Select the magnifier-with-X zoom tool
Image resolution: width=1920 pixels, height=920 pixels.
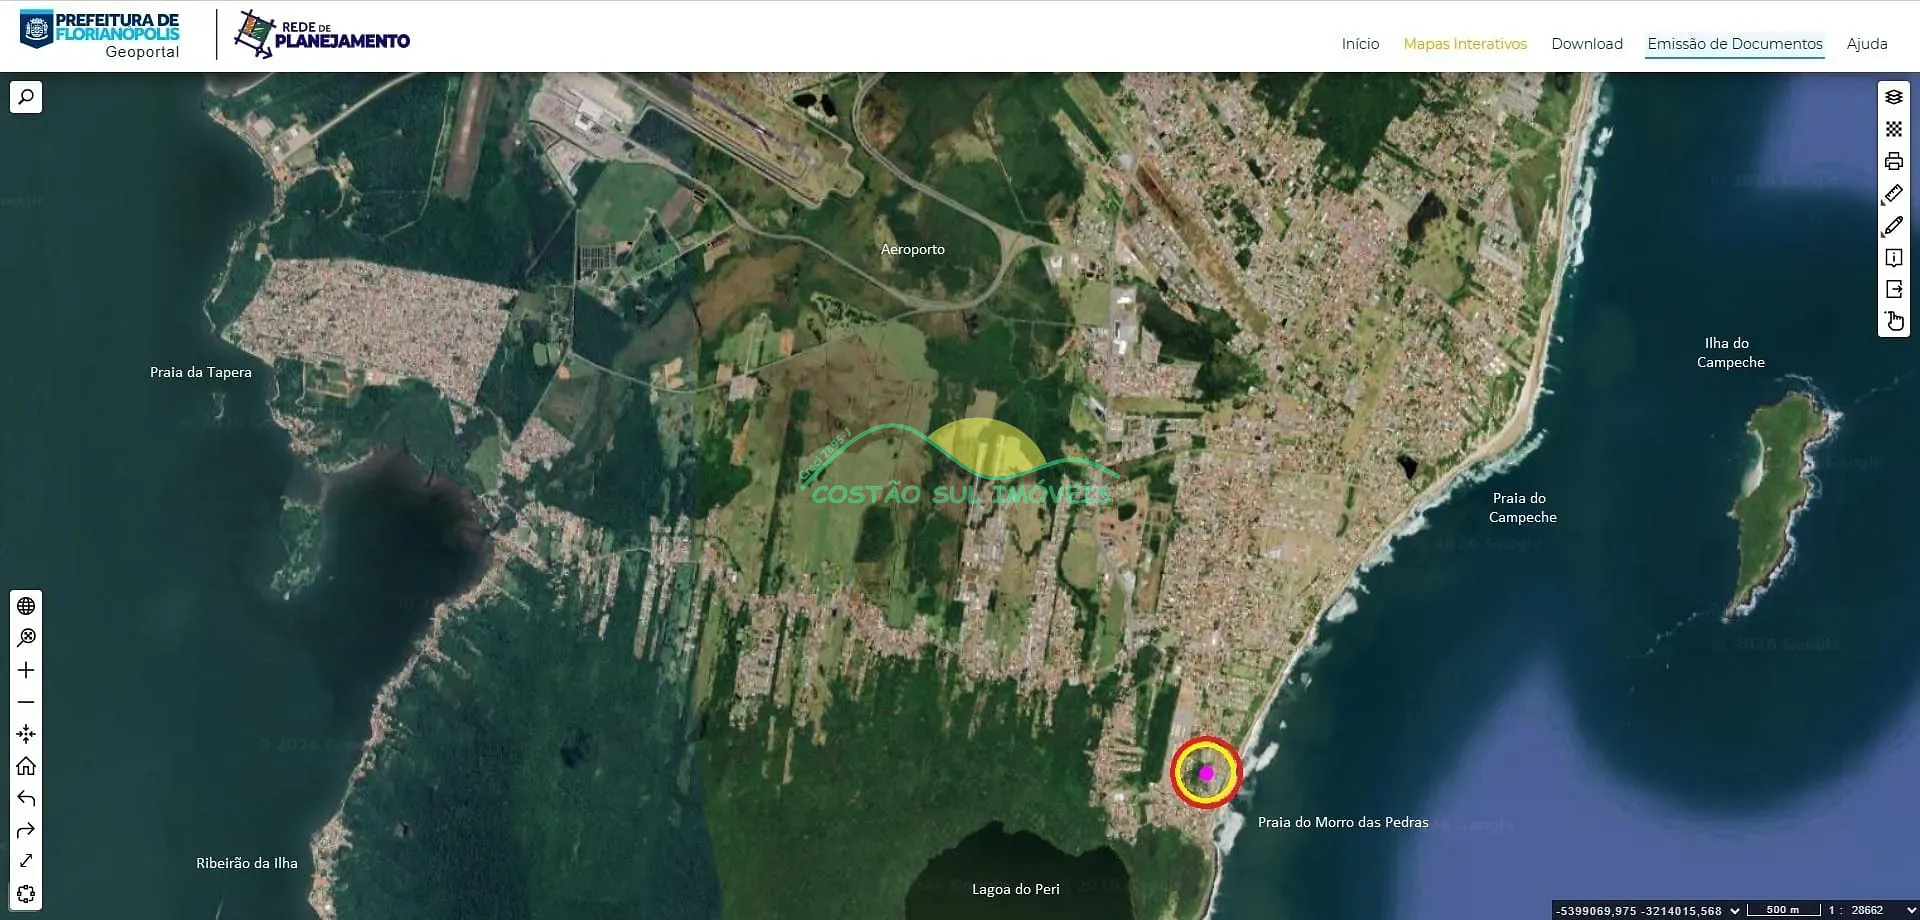click(26, 638)
